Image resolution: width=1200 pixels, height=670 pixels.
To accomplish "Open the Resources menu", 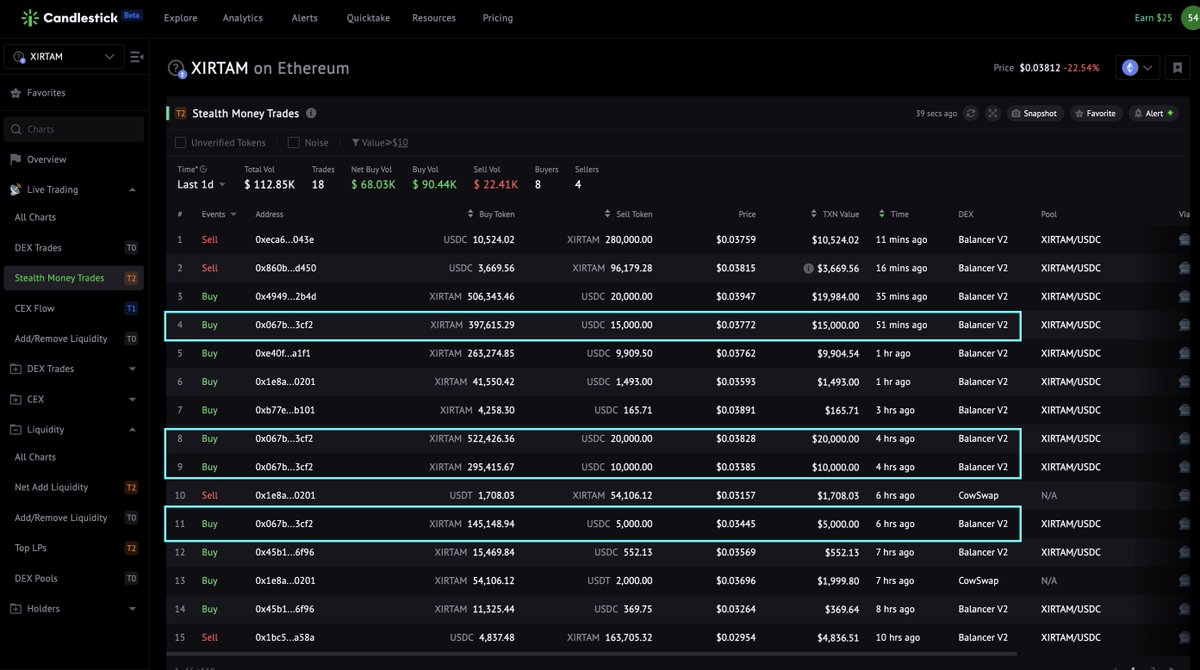I will click(434, 18).
